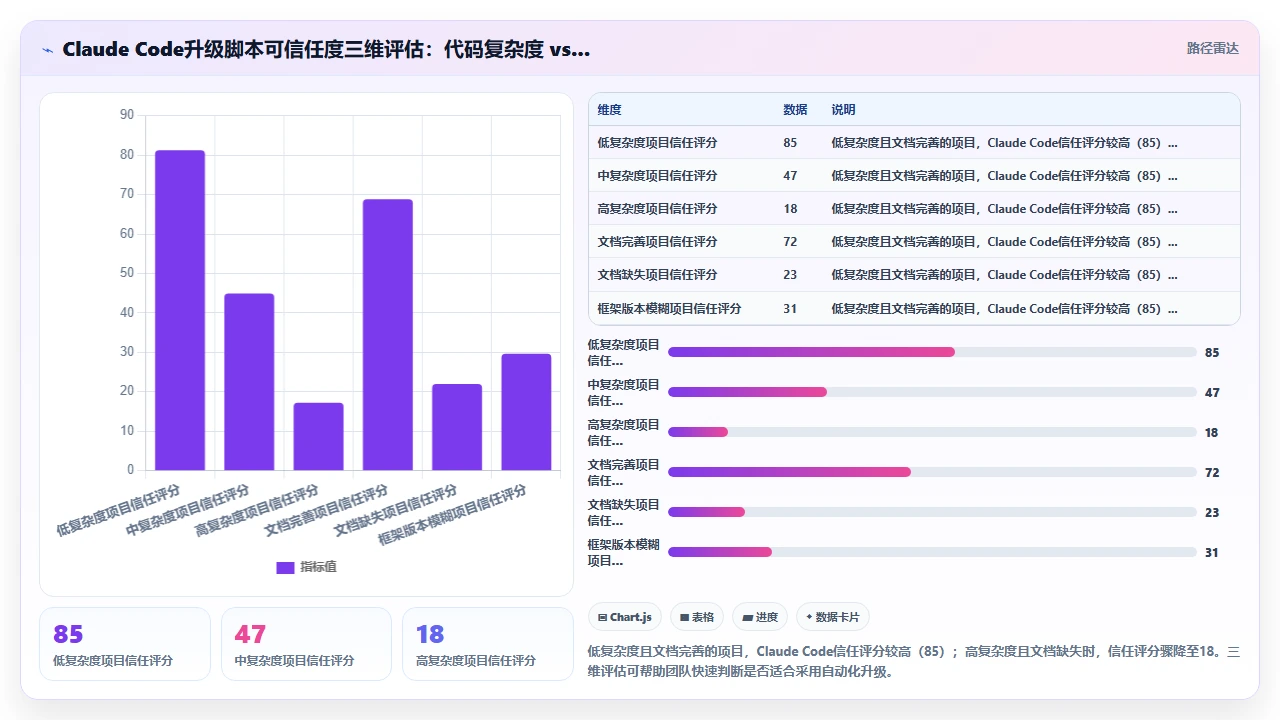Screen dimensions: 1280x720
Task: Click the value 18 in the table
Action: click(790, 209)
